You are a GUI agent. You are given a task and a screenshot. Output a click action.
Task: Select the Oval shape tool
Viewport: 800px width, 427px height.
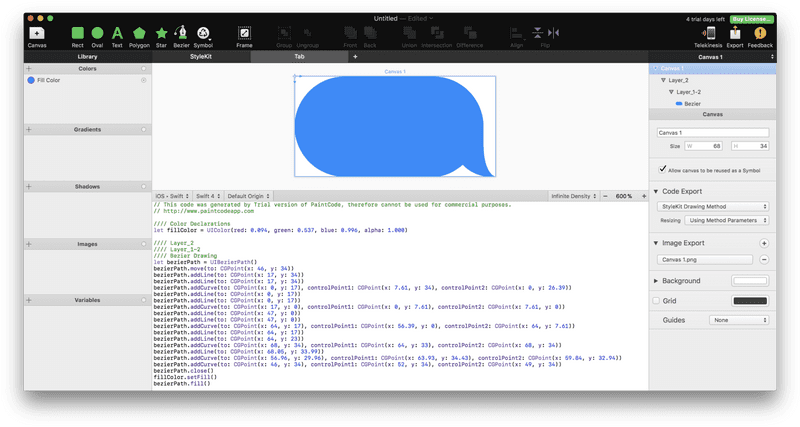click(x=97, y=33)
